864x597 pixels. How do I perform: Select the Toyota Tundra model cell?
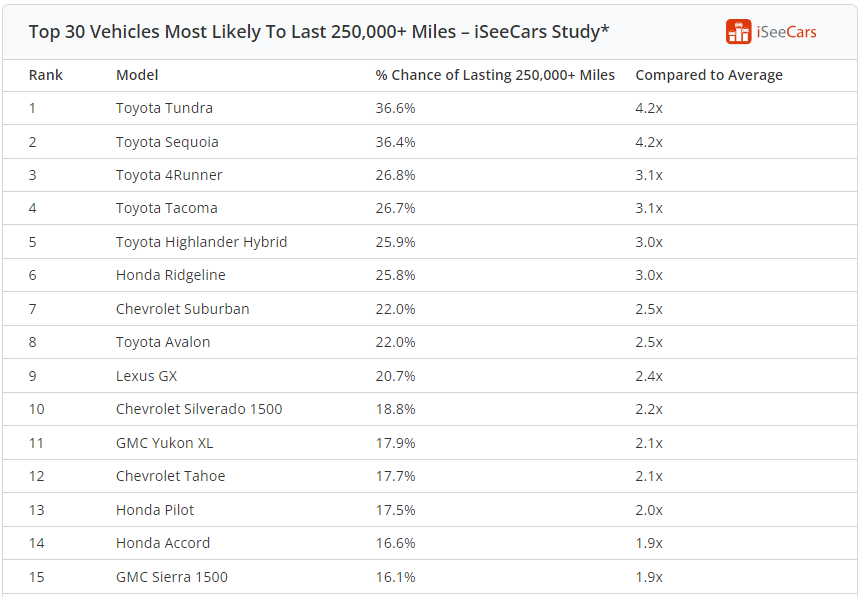[164, 108]
